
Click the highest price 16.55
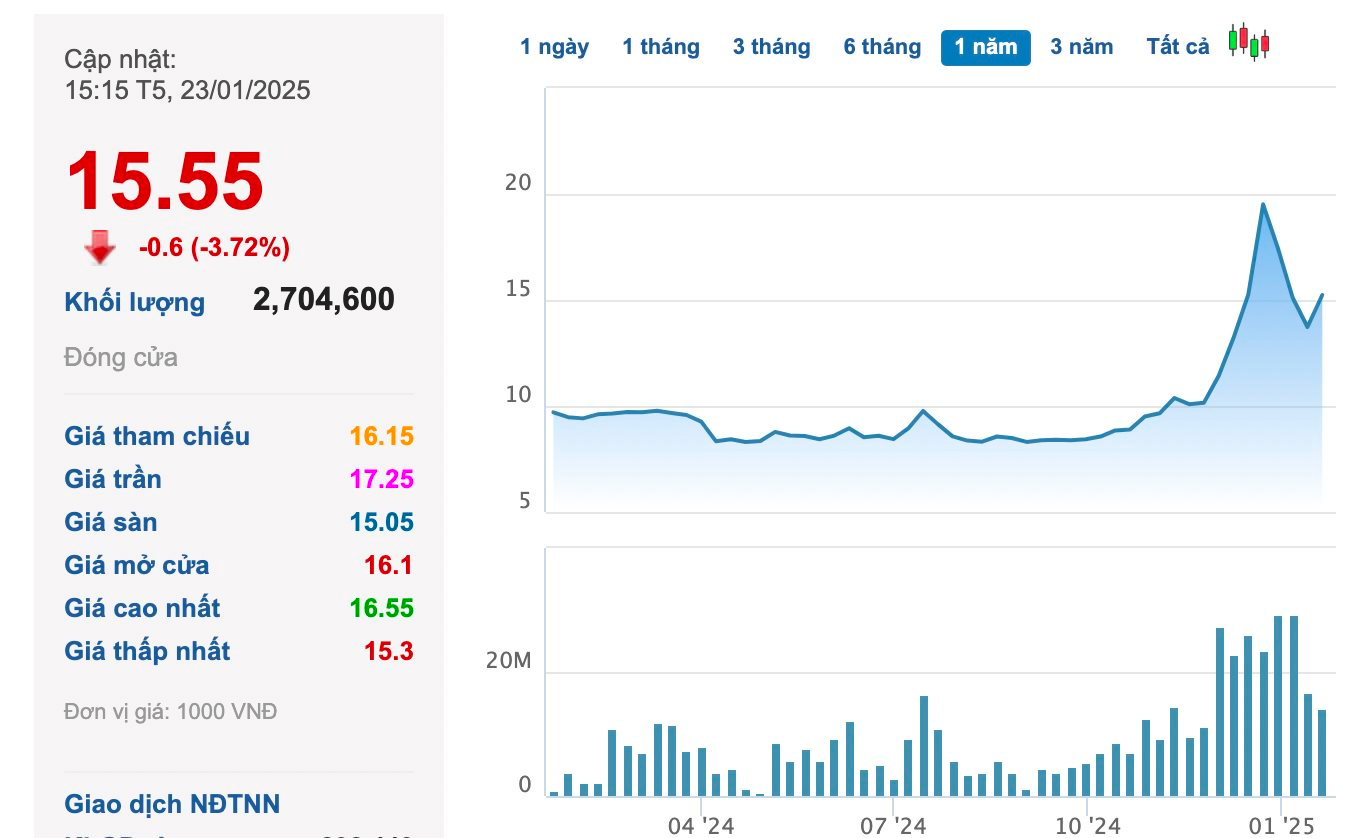tap(381, 608)
